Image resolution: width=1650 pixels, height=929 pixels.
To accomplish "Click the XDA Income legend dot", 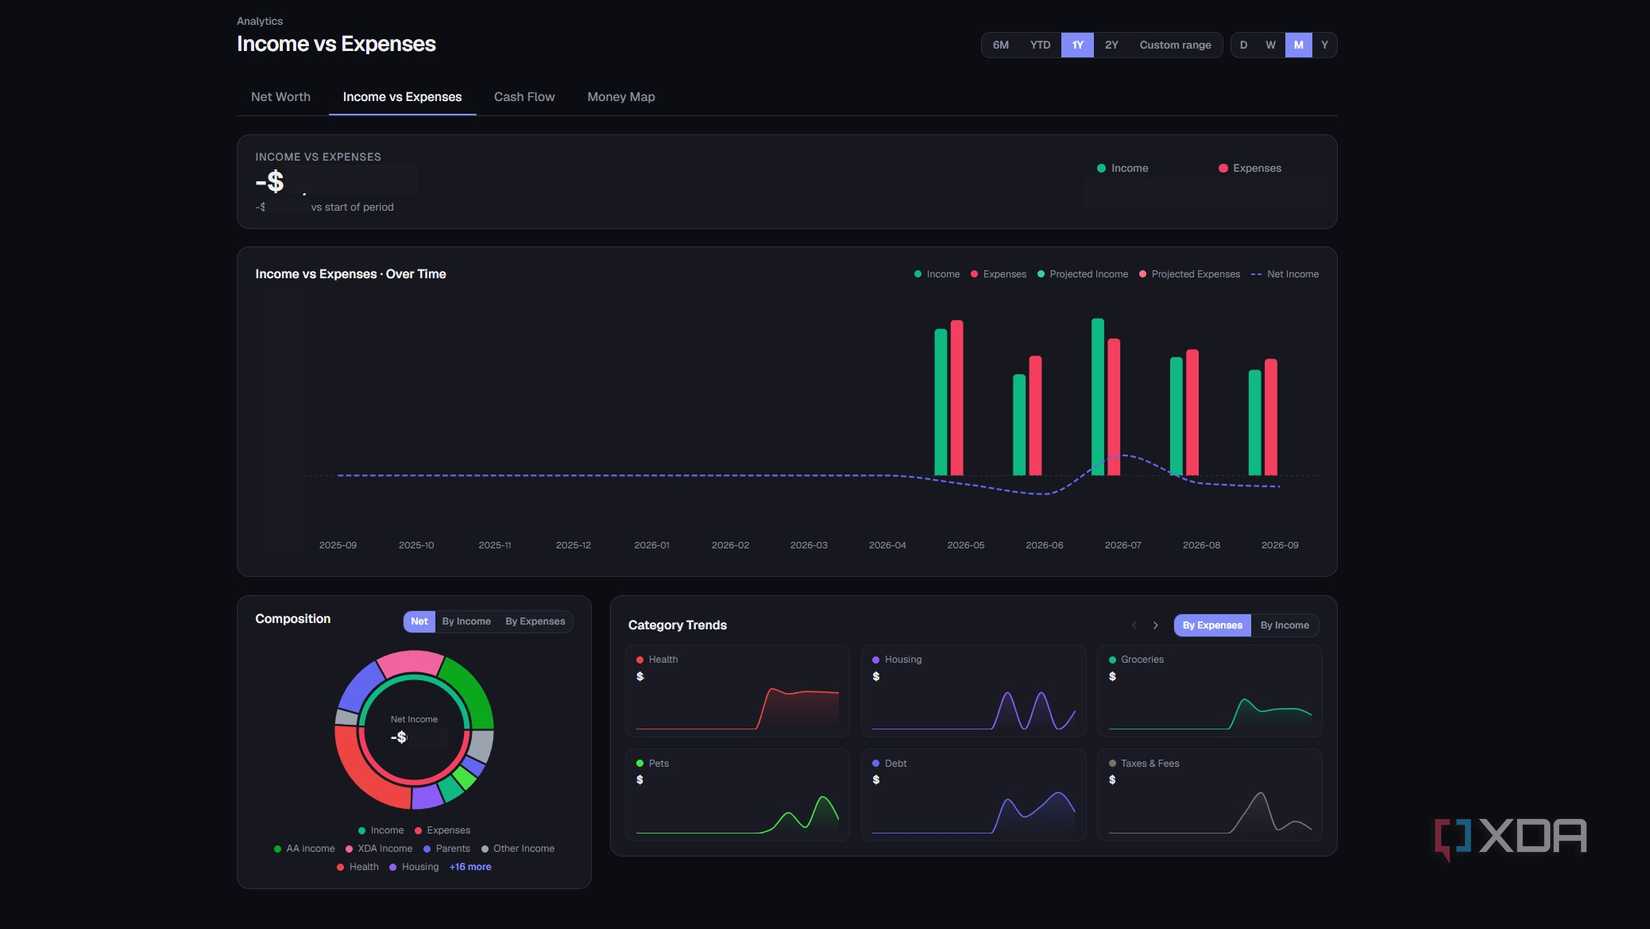I will point(349,849).
